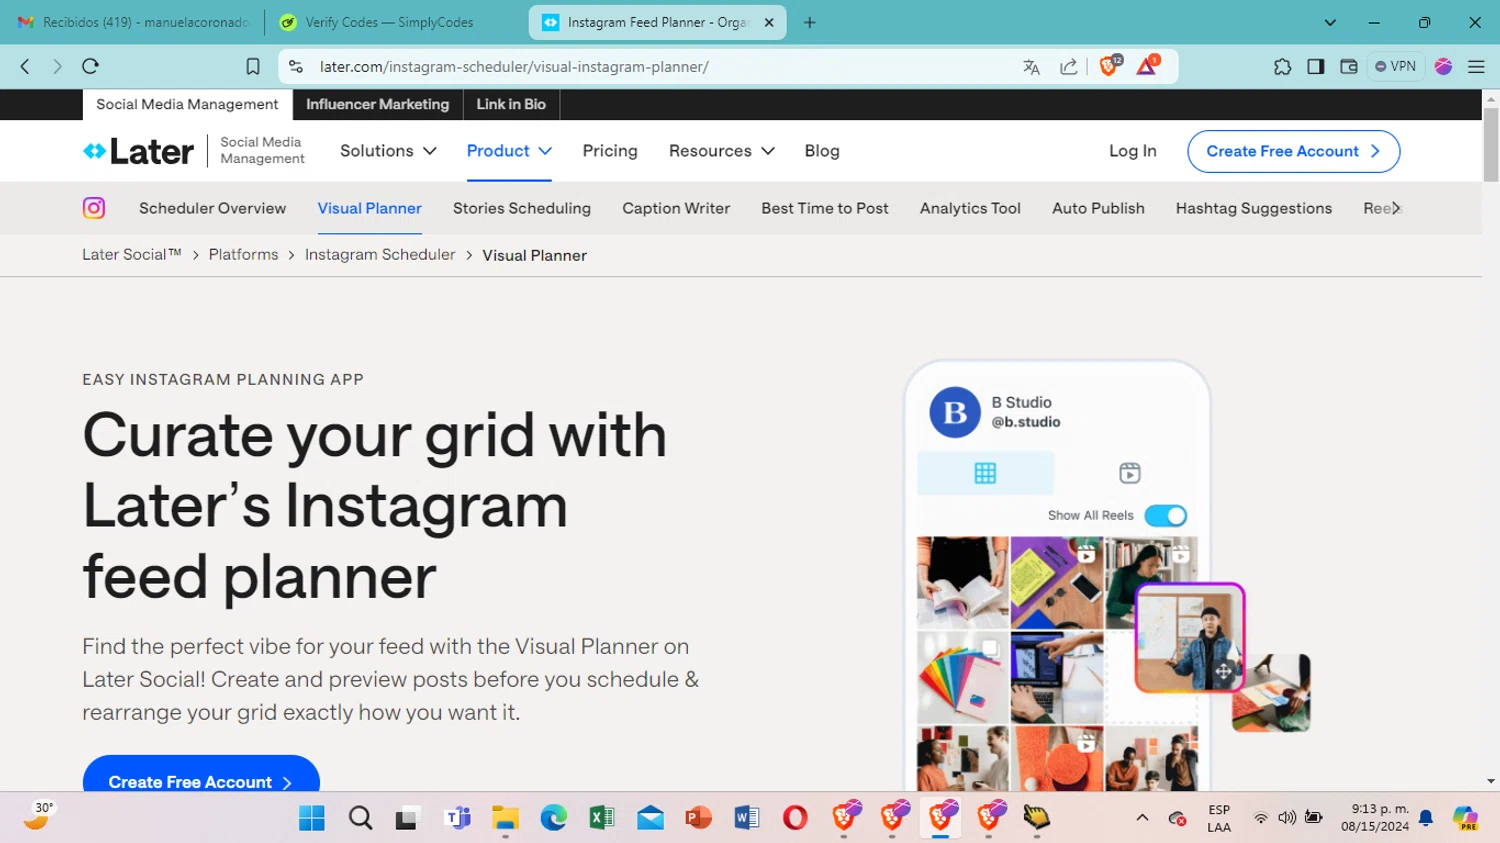Viewport: 1500px width, 843px height.
Task: Open Excel from the taskbar
Action: 602,818
